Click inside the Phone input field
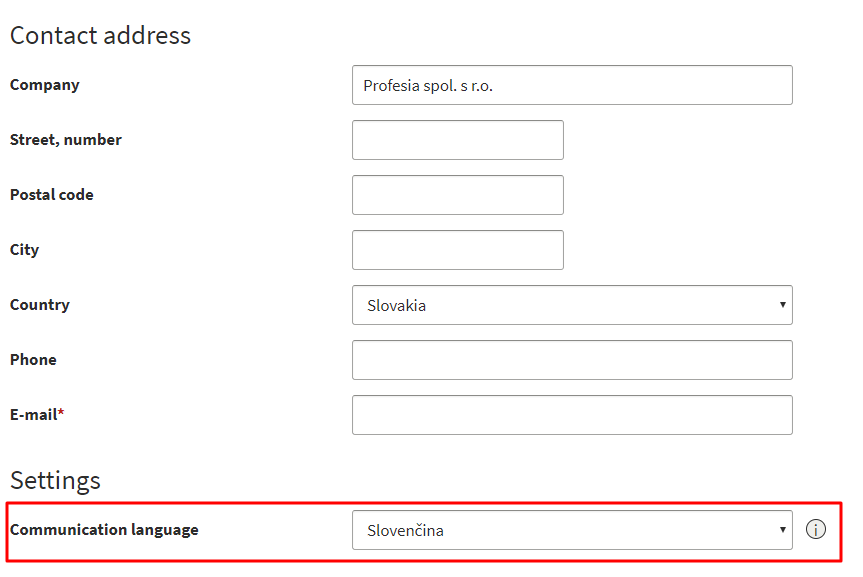 (x=572, y=360)
